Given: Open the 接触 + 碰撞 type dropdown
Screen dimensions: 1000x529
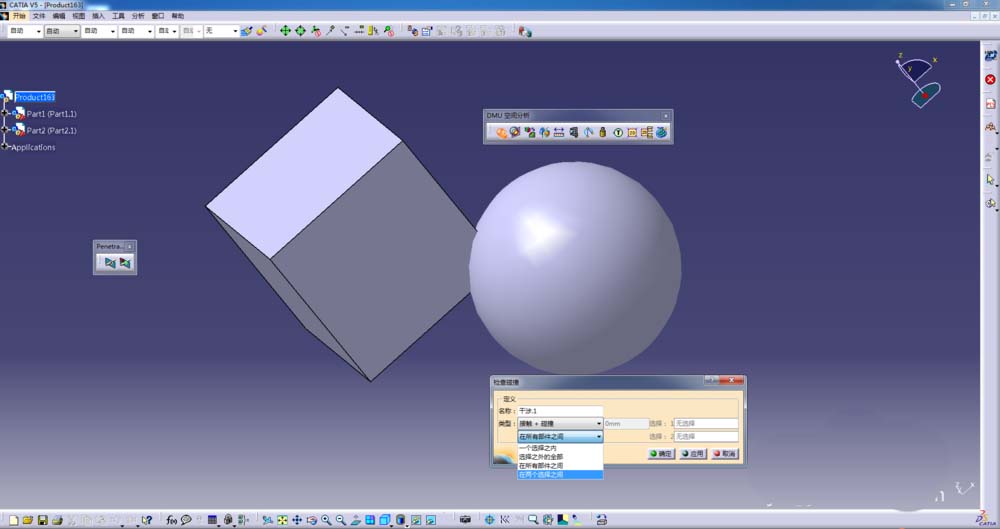Looking at the screenshot, I should [x=560, y=423].
